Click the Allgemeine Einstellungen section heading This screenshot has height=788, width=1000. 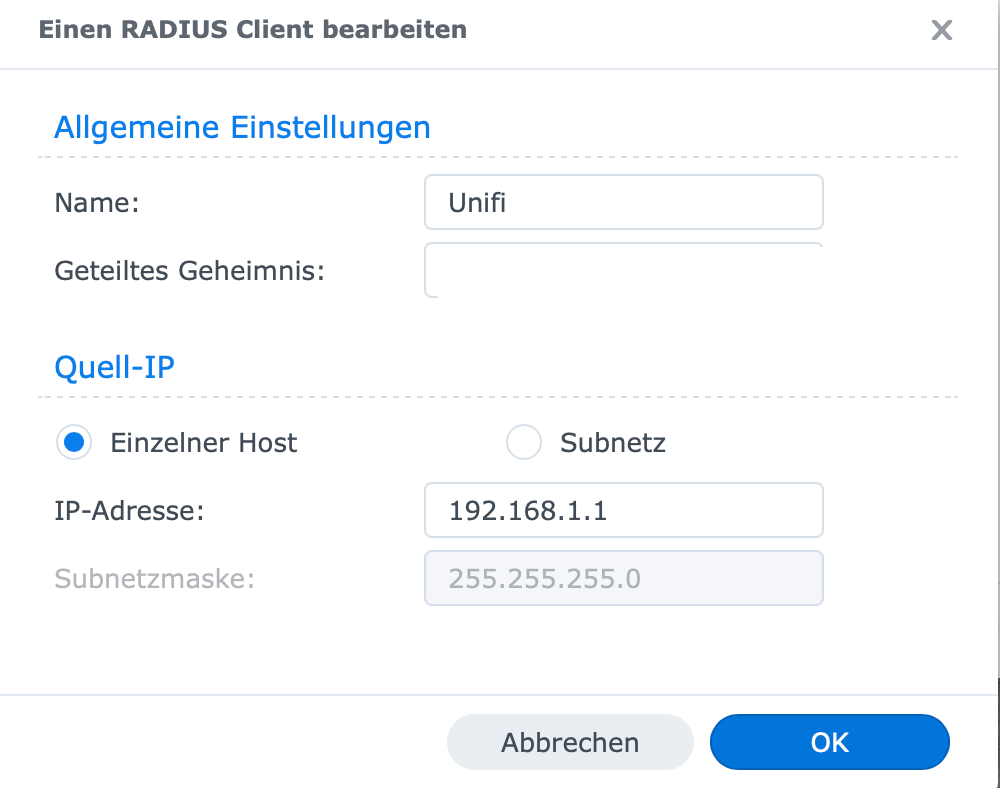pyautogui.click(x=242, y=128)
